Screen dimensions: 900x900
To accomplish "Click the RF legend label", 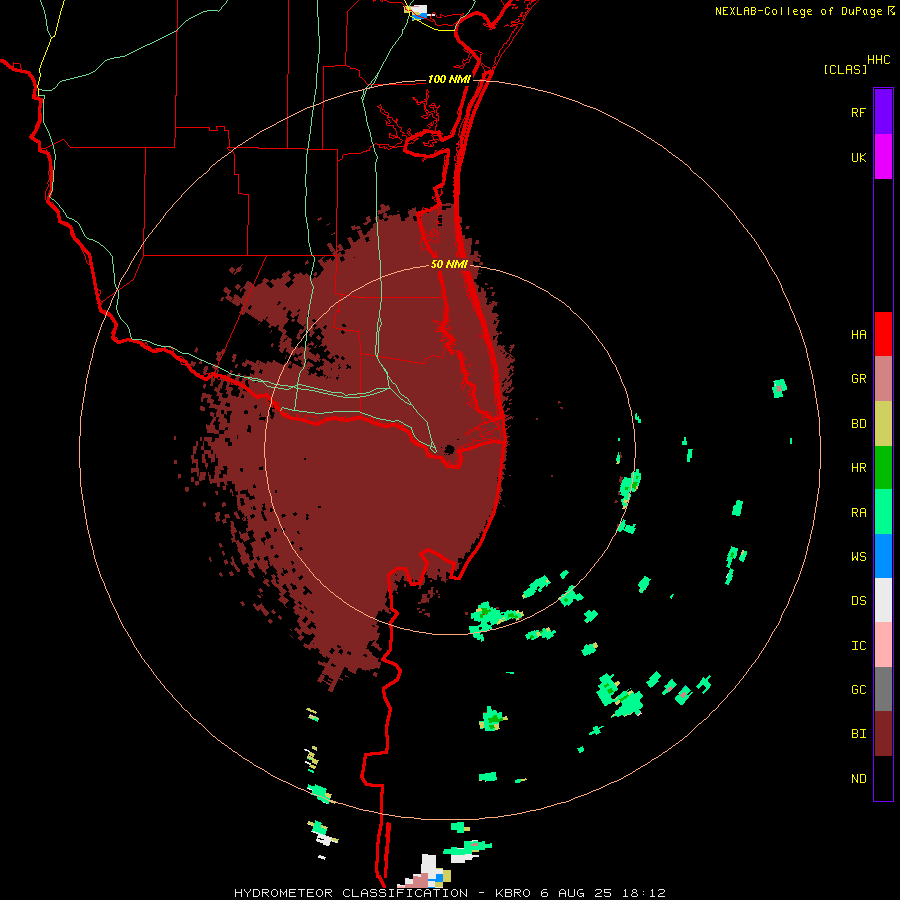I will [x=858, y=112].
